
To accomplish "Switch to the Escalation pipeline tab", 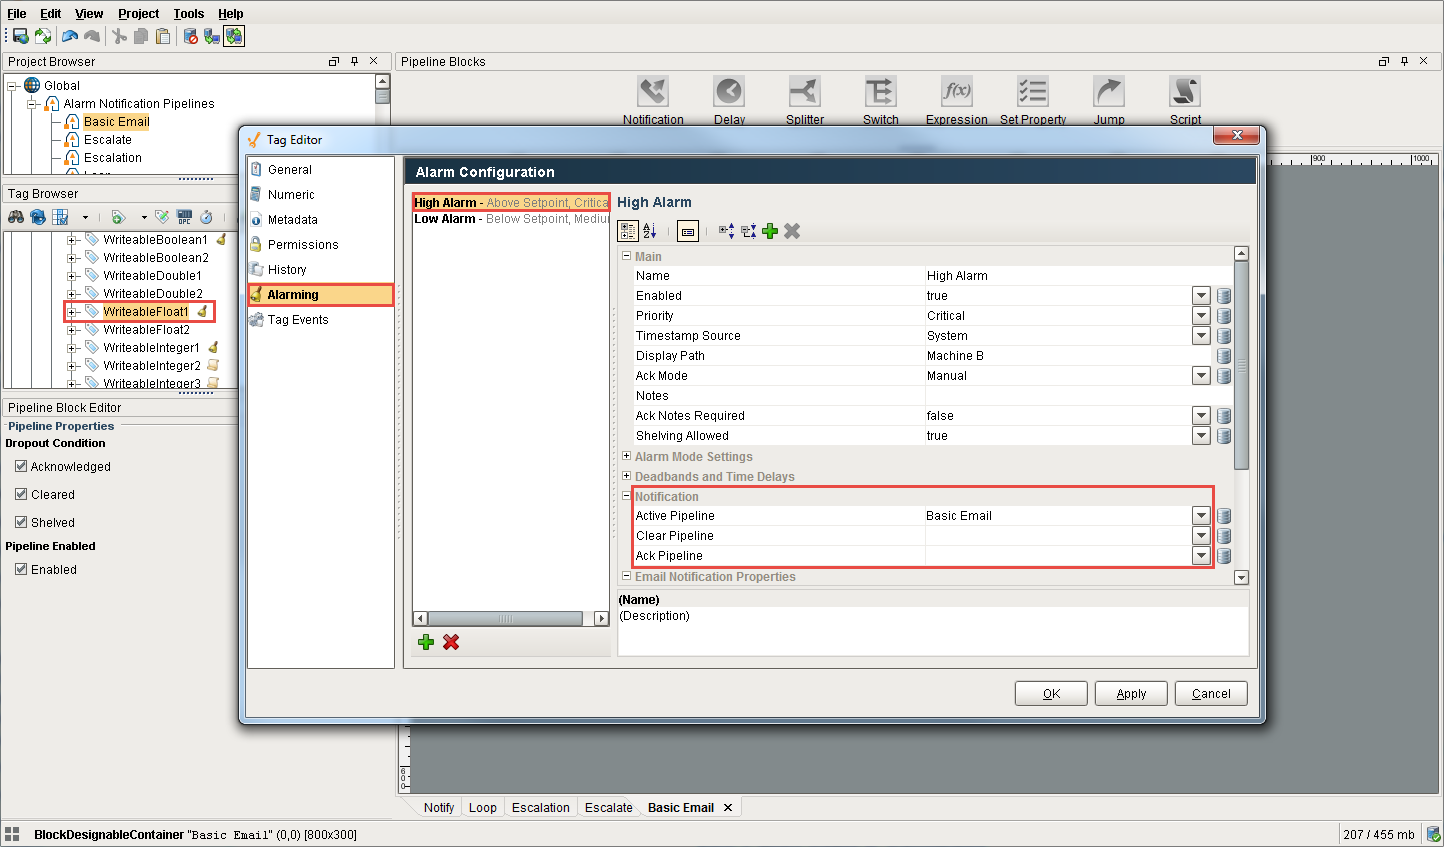I will click(541, 808).
